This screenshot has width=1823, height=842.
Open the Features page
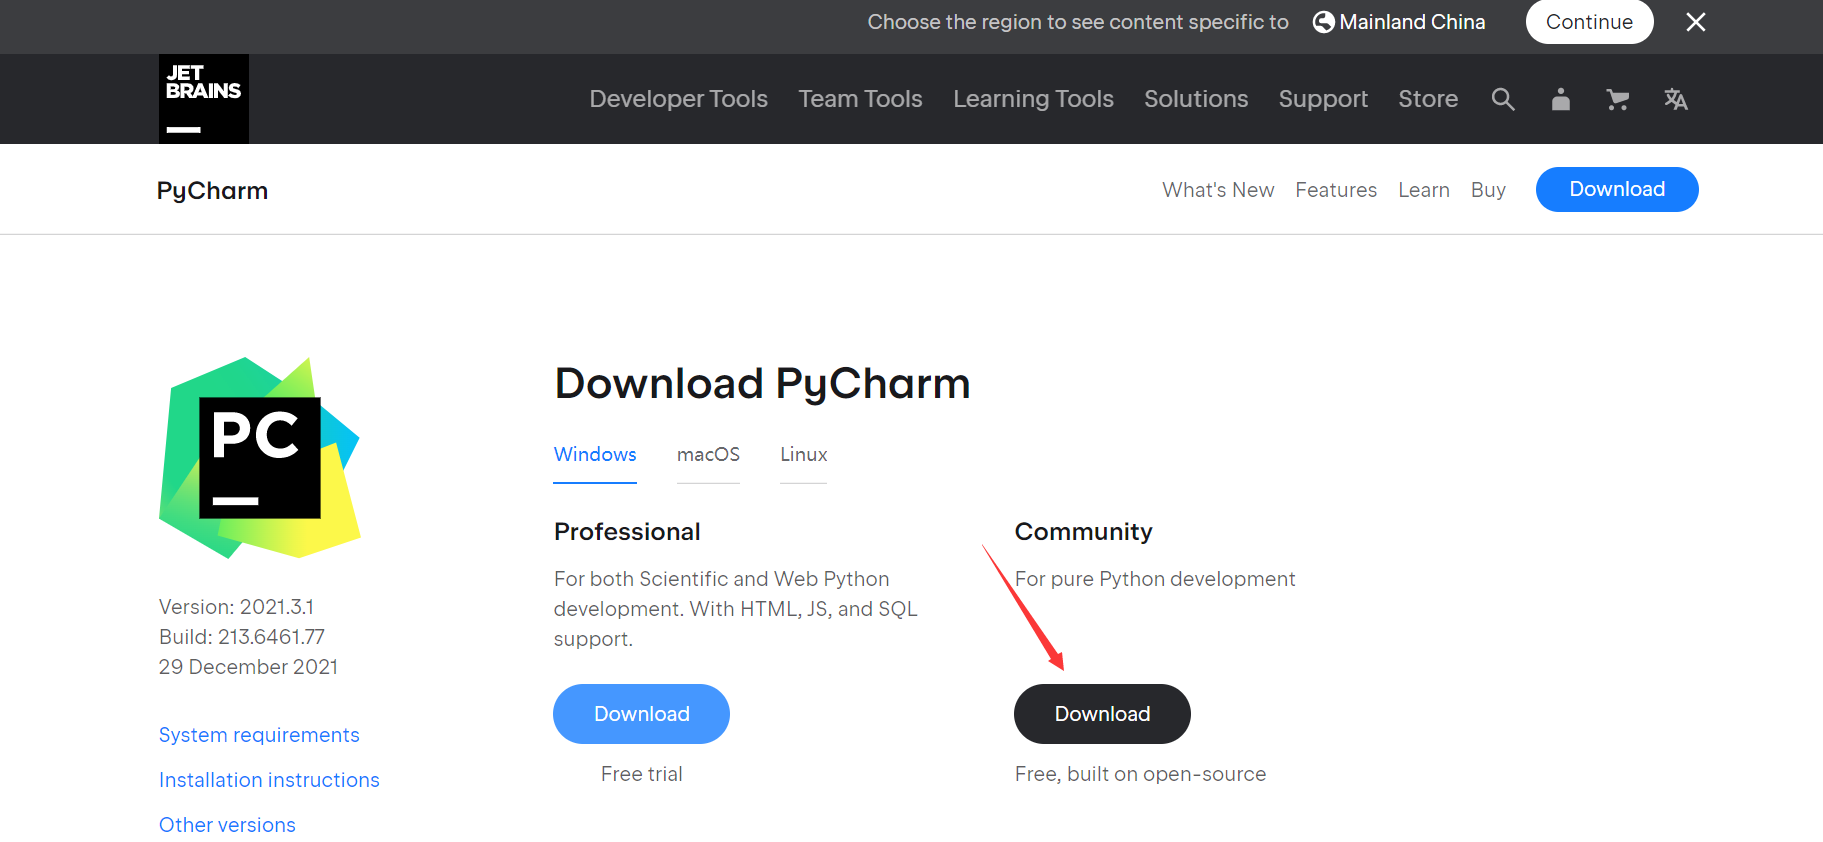point(1336,190)
